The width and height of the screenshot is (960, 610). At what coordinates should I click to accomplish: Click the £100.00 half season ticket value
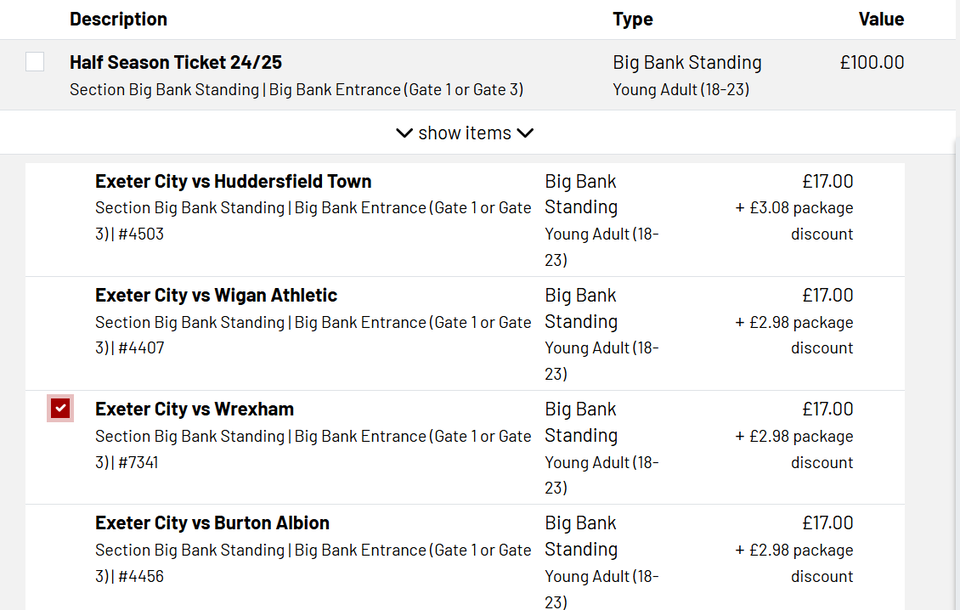871,62
